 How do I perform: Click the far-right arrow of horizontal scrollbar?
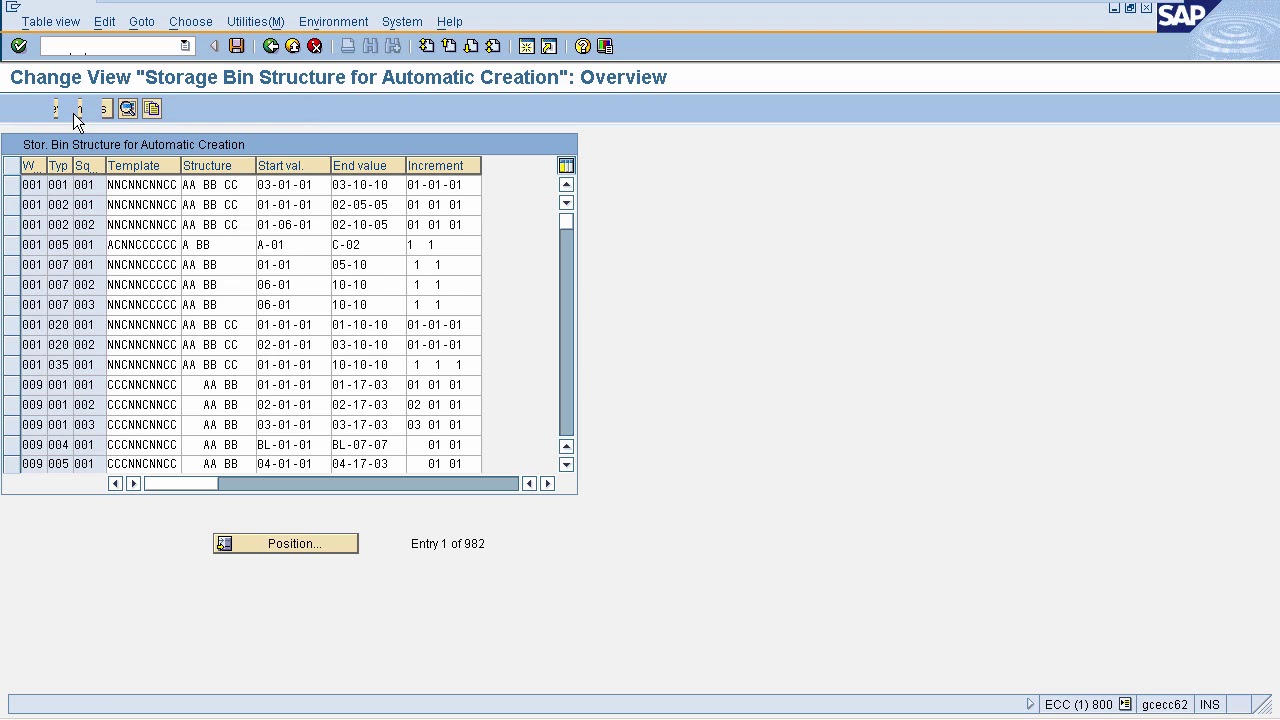(x=547, y=484)
